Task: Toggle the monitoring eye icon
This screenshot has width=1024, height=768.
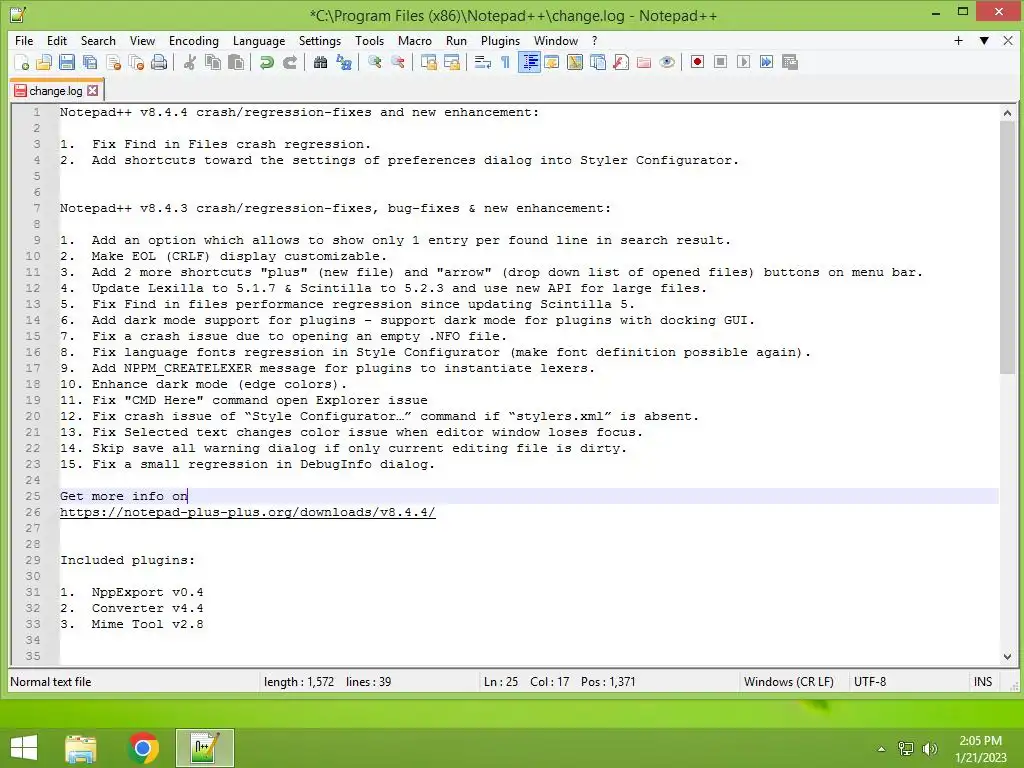Action: tap(667, 62)
